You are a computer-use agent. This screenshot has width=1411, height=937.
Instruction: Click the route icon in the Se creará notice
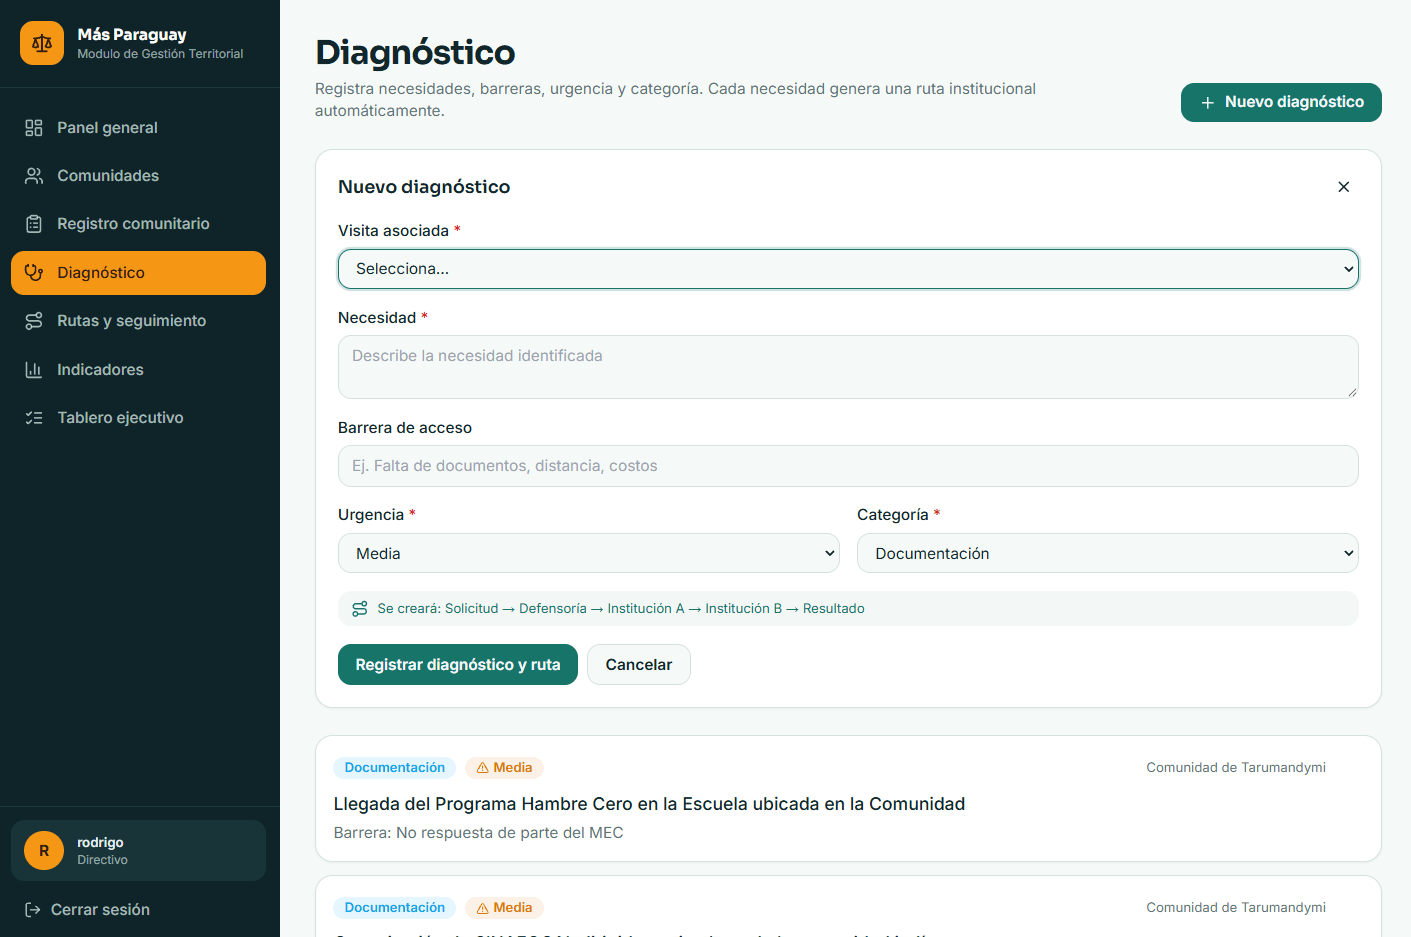click(360, 609)
